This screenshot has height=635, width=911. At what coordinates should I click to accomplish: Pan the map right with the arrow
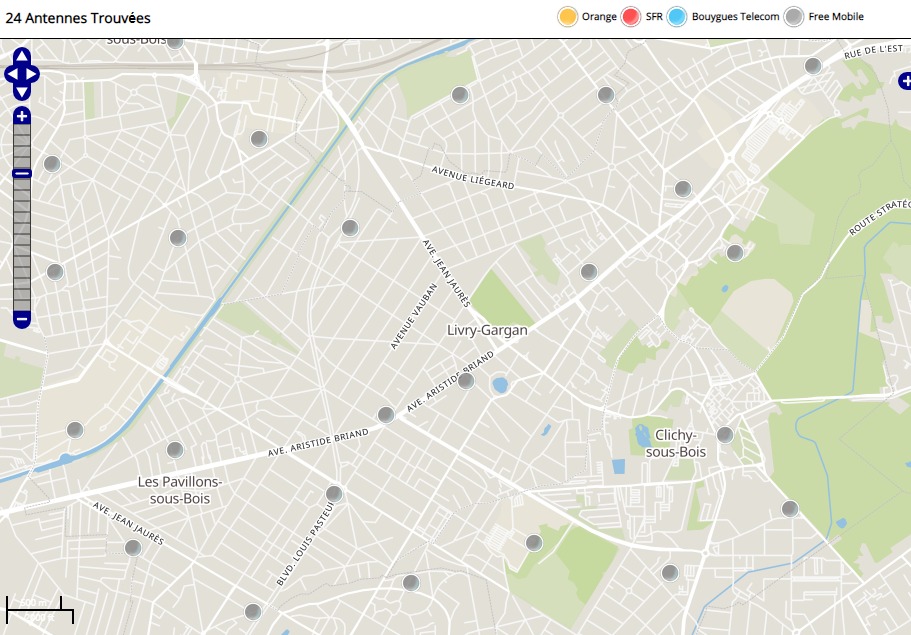point(33,74)
